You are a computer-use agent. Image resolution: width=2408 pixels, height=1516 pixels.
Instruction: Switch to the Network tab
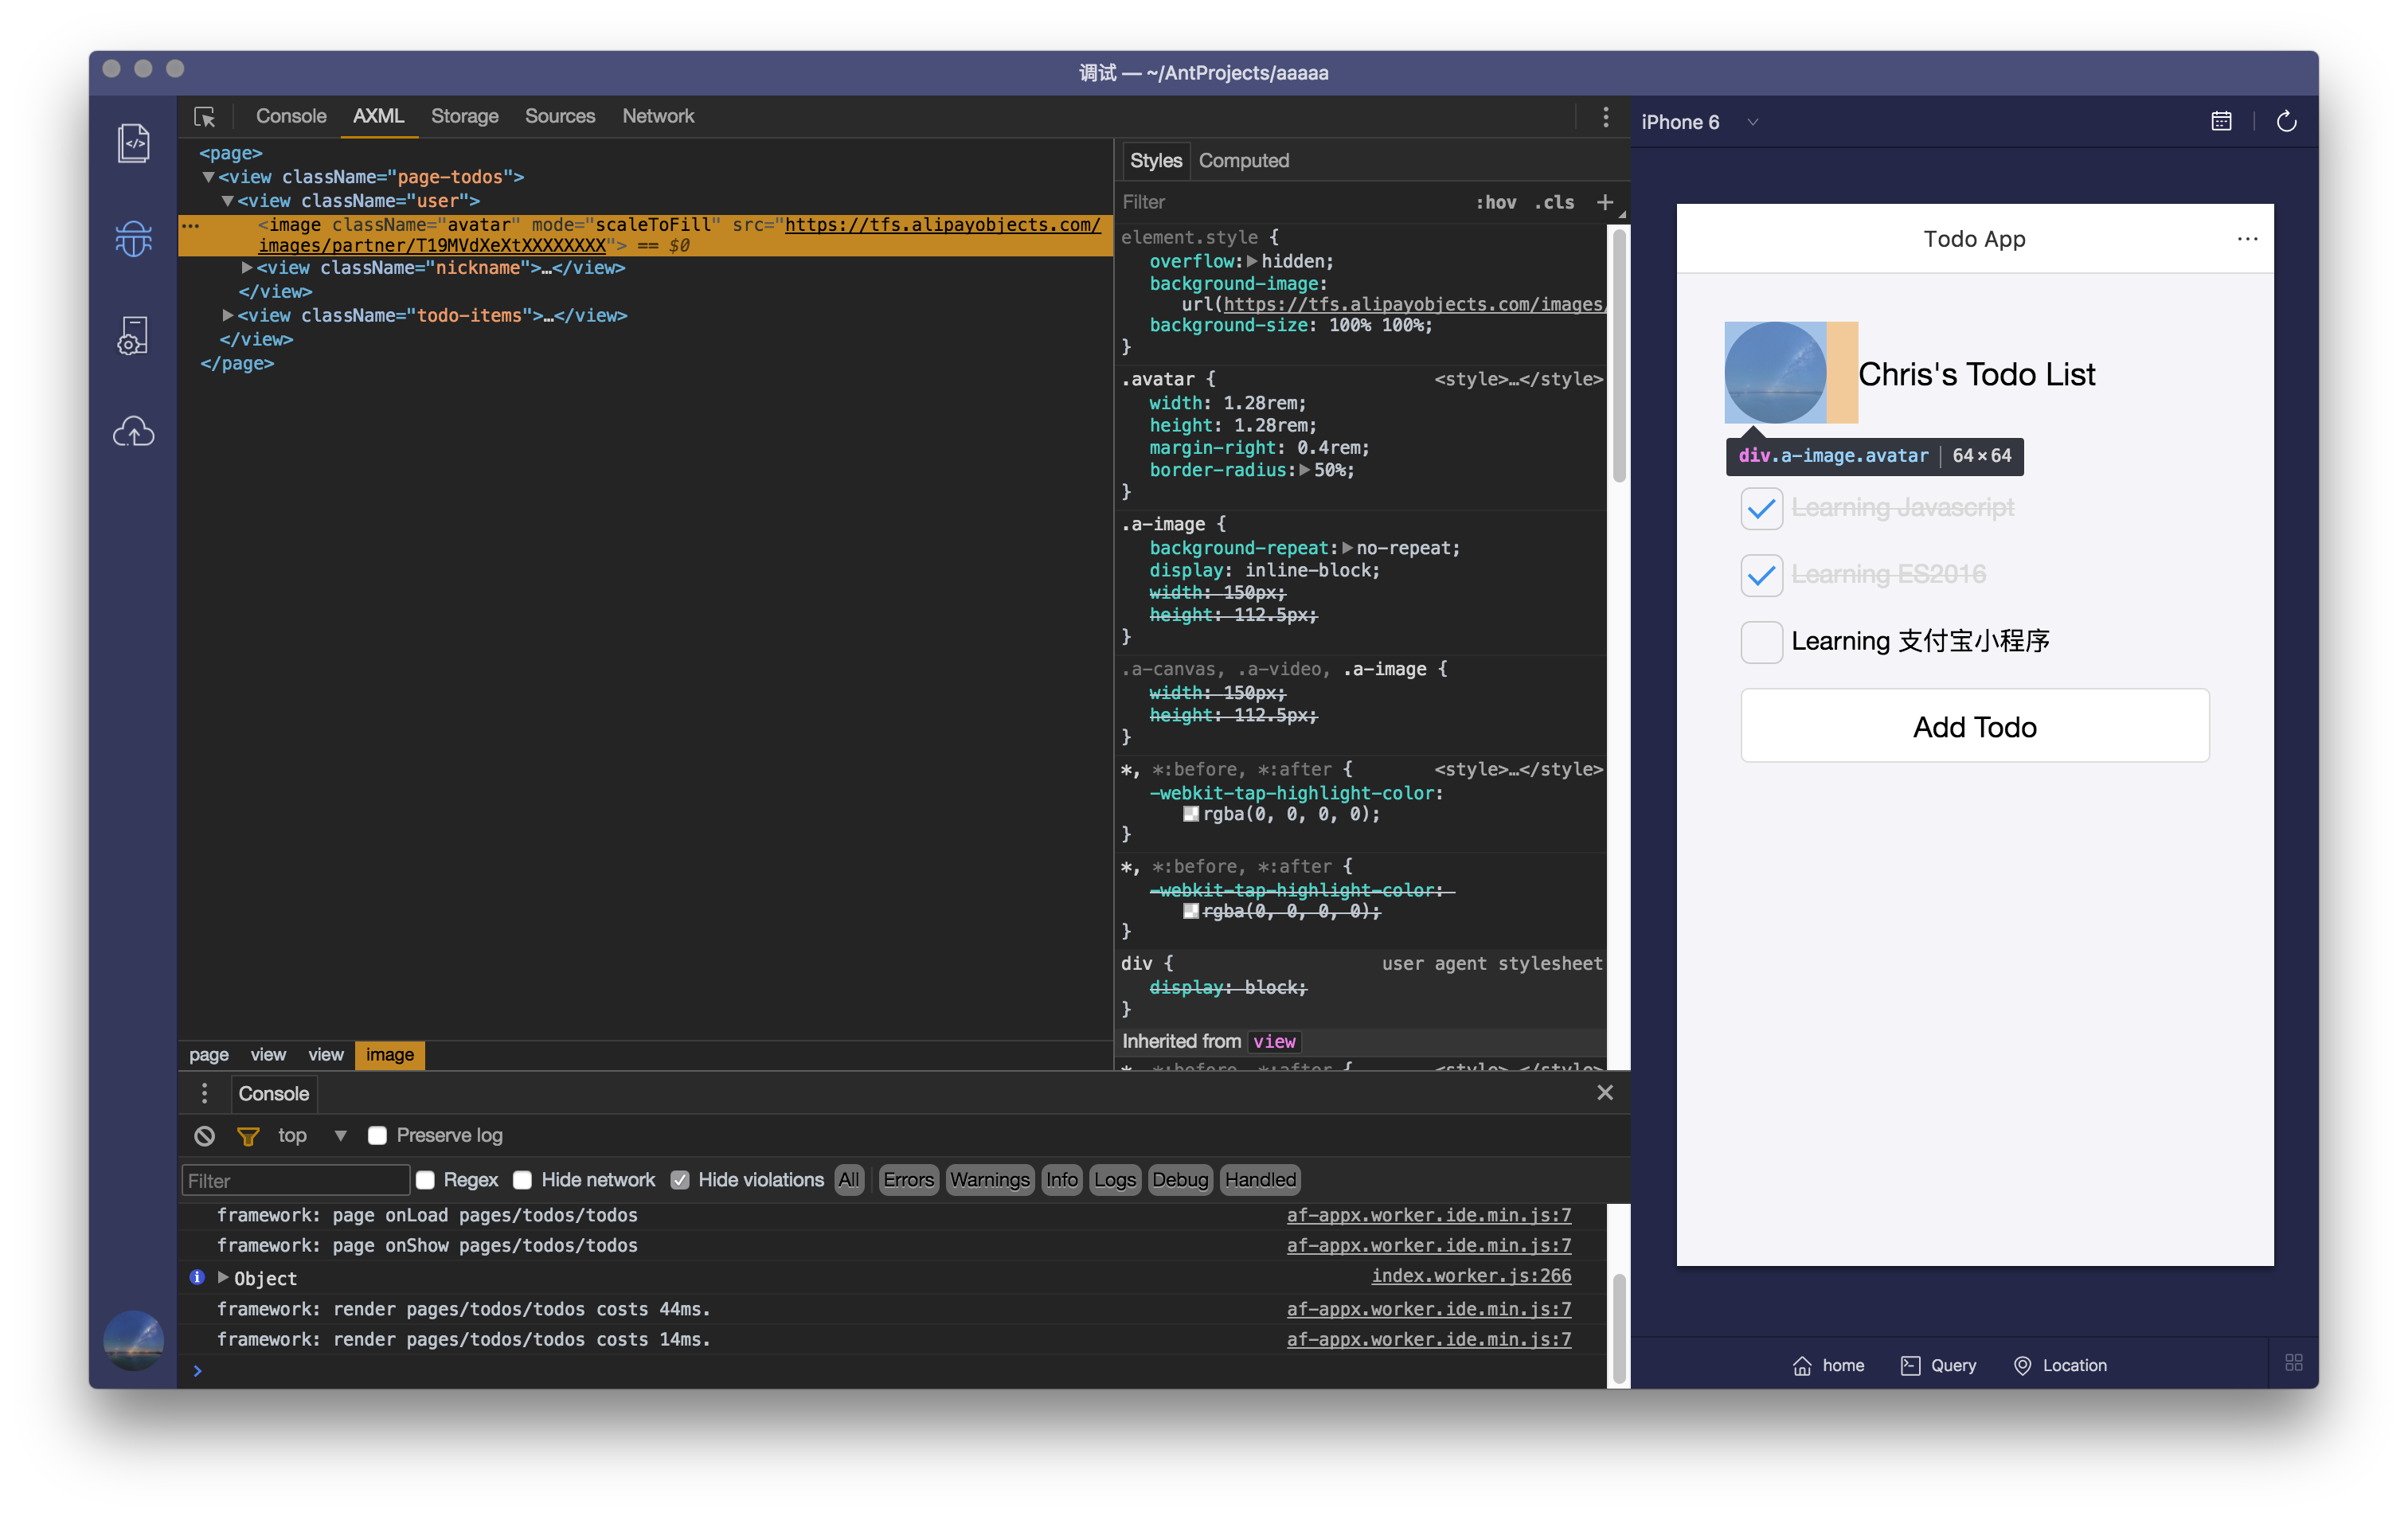pyautogui.click(x=657, y=116)
